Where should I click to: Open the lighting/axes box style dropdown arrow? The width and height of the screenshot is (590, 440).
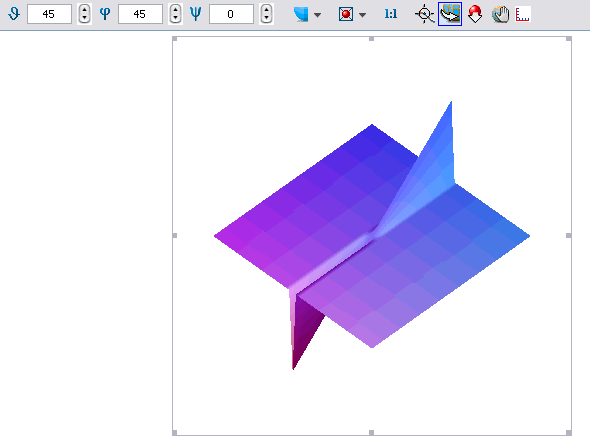[362, 15]
